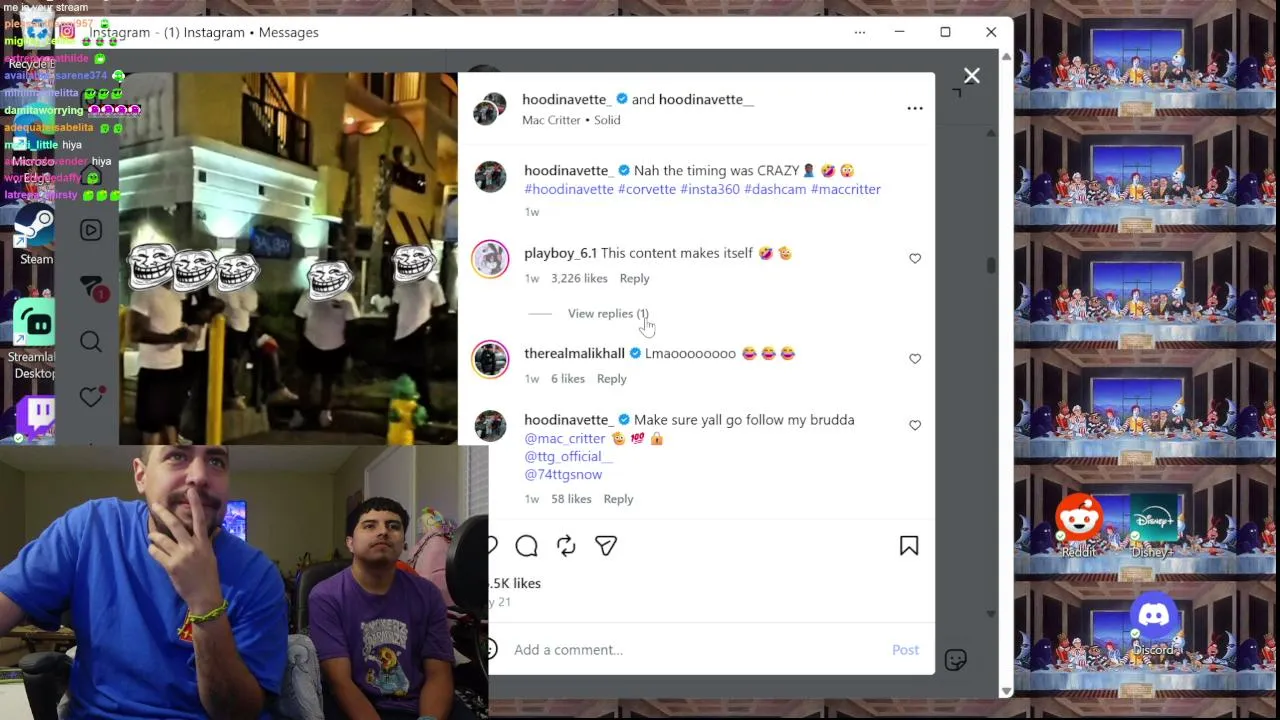Expand View replies (1) under playboy_6.1
The height and width of the screenshot is (720, 1280).
(x=608, y=313)
